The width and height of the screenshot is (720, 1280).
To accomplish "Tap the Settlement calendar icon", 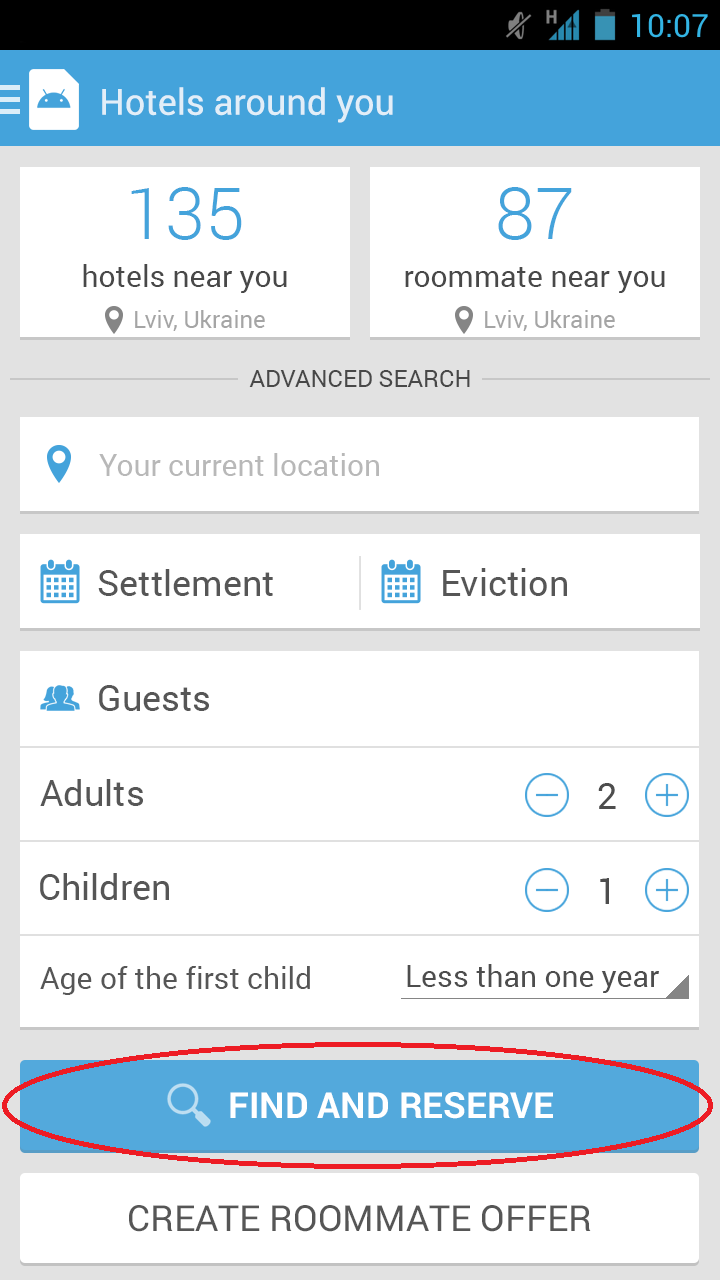I will pyautogui.click(x=60, y=583).
